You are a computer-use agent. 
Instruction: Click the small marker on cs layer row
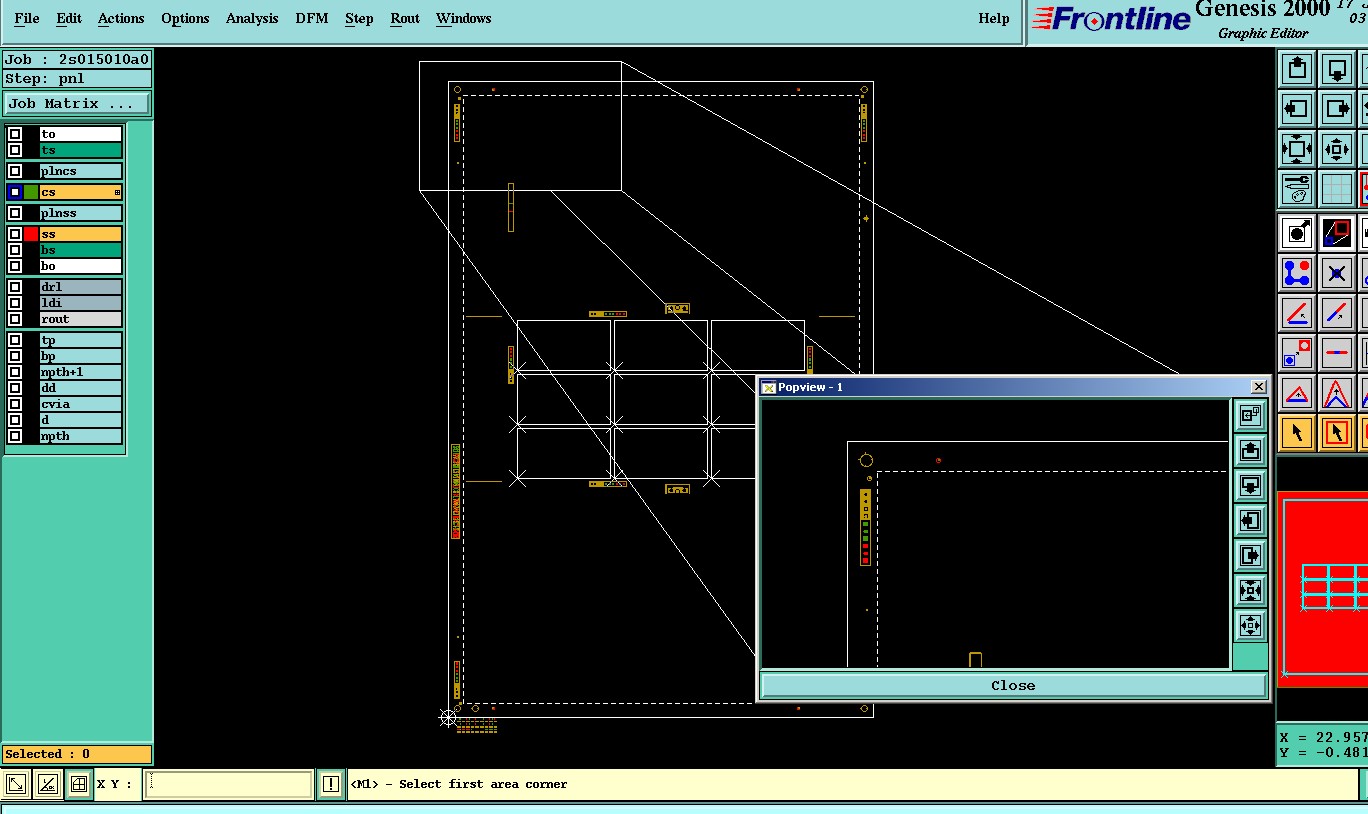(117, 192)
